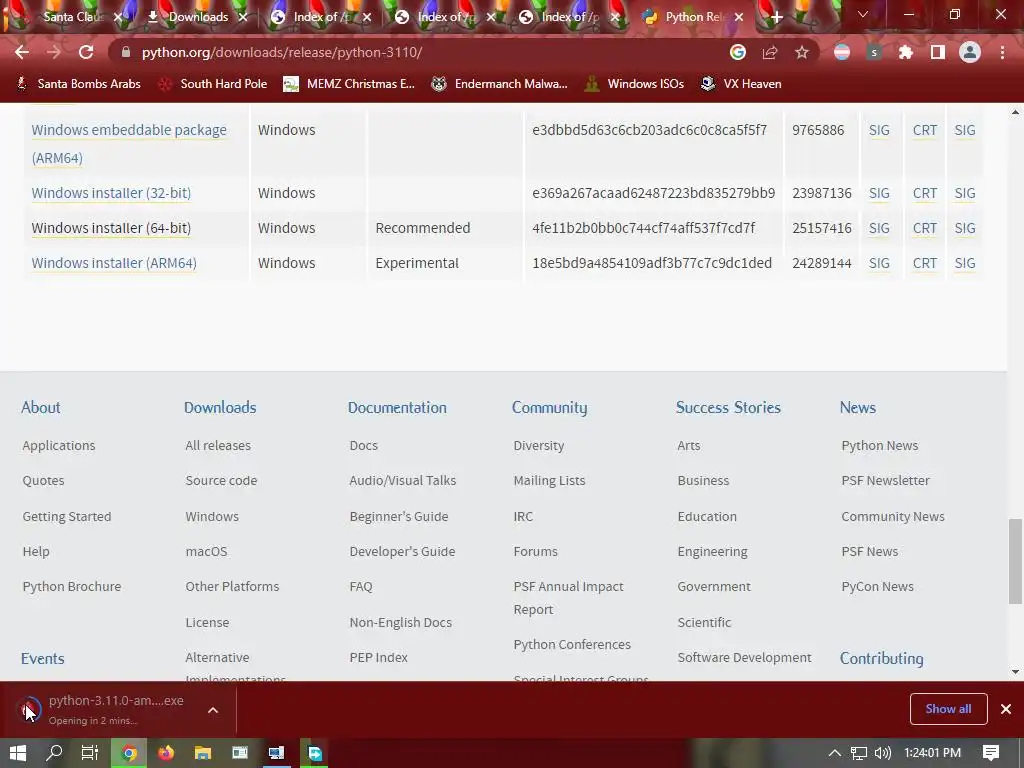Open the Downloads footer heading
The height and width of the screenshot is (768, 1024).
point(220,408)
